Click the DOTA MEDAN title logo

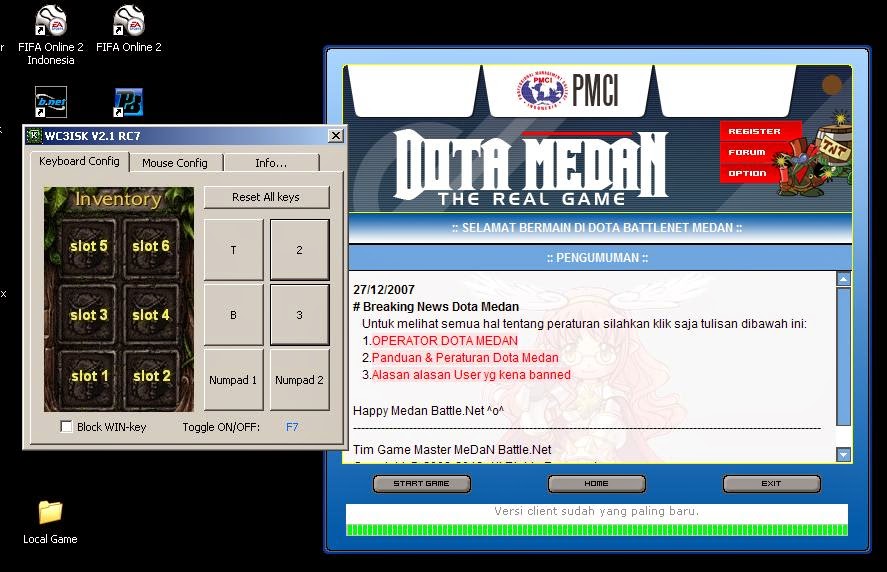(531, 167)
